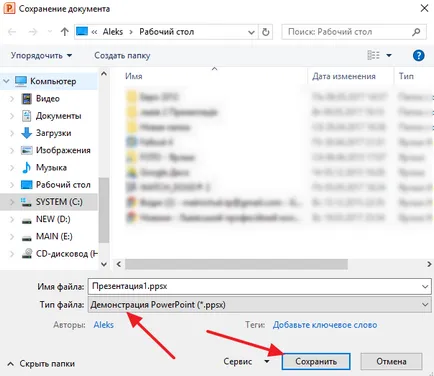Refresh the current folder view
Viewport: 434px width, 376px height.
tap(266, 32)
